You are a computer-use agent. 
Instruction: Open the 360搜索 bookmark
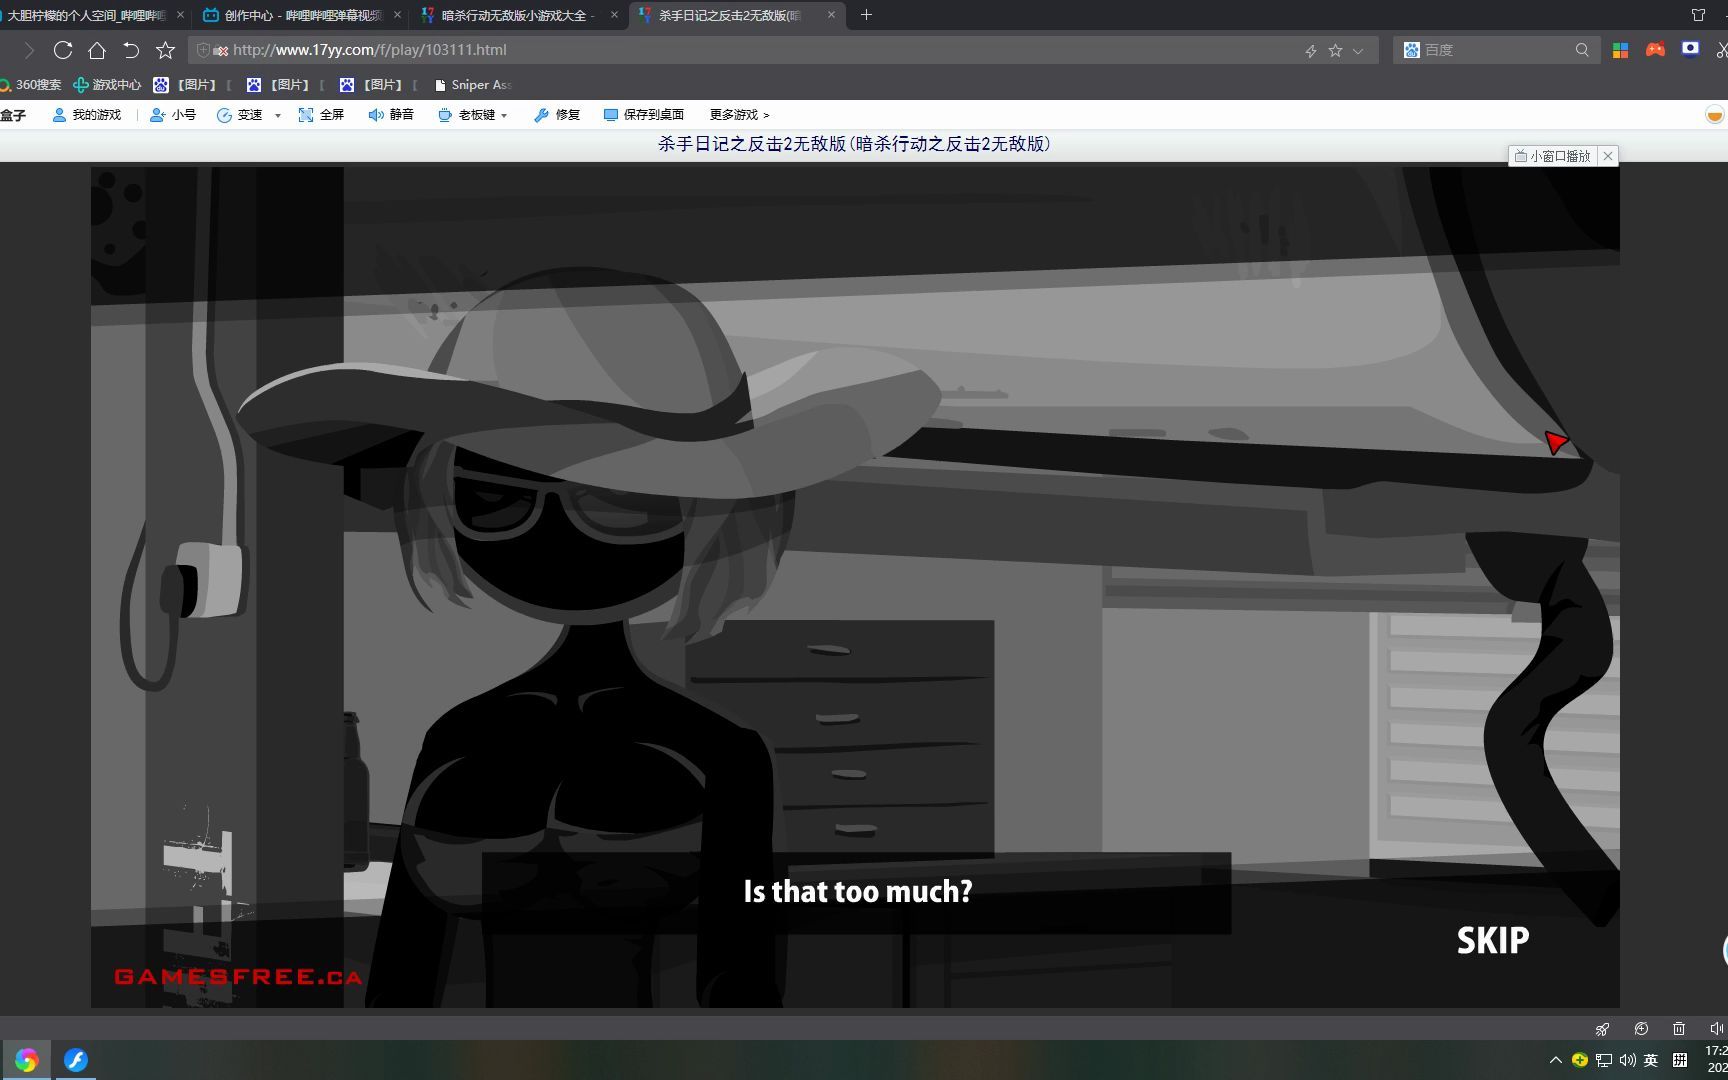click(x=31, y=85)
